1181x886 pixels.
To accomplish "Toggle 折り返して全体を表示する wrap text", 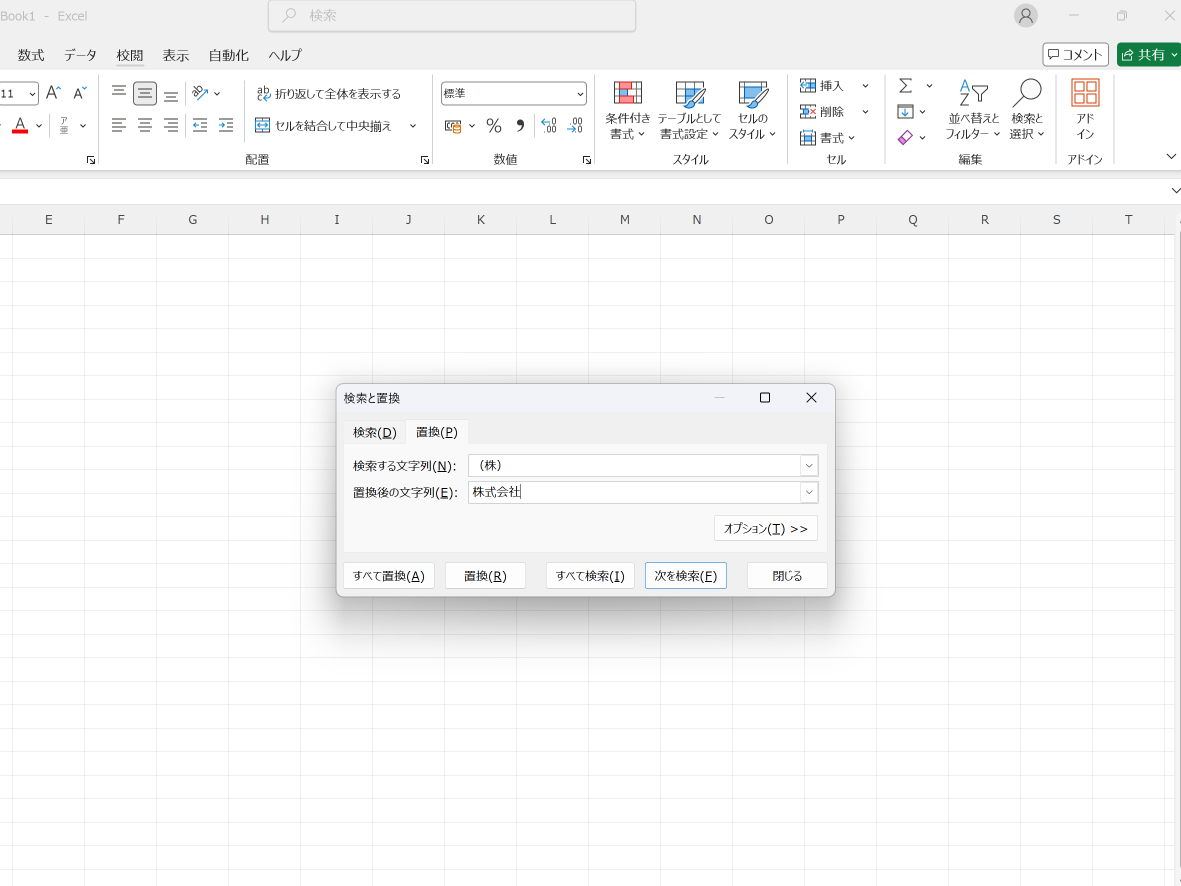I will pos(328,93).
